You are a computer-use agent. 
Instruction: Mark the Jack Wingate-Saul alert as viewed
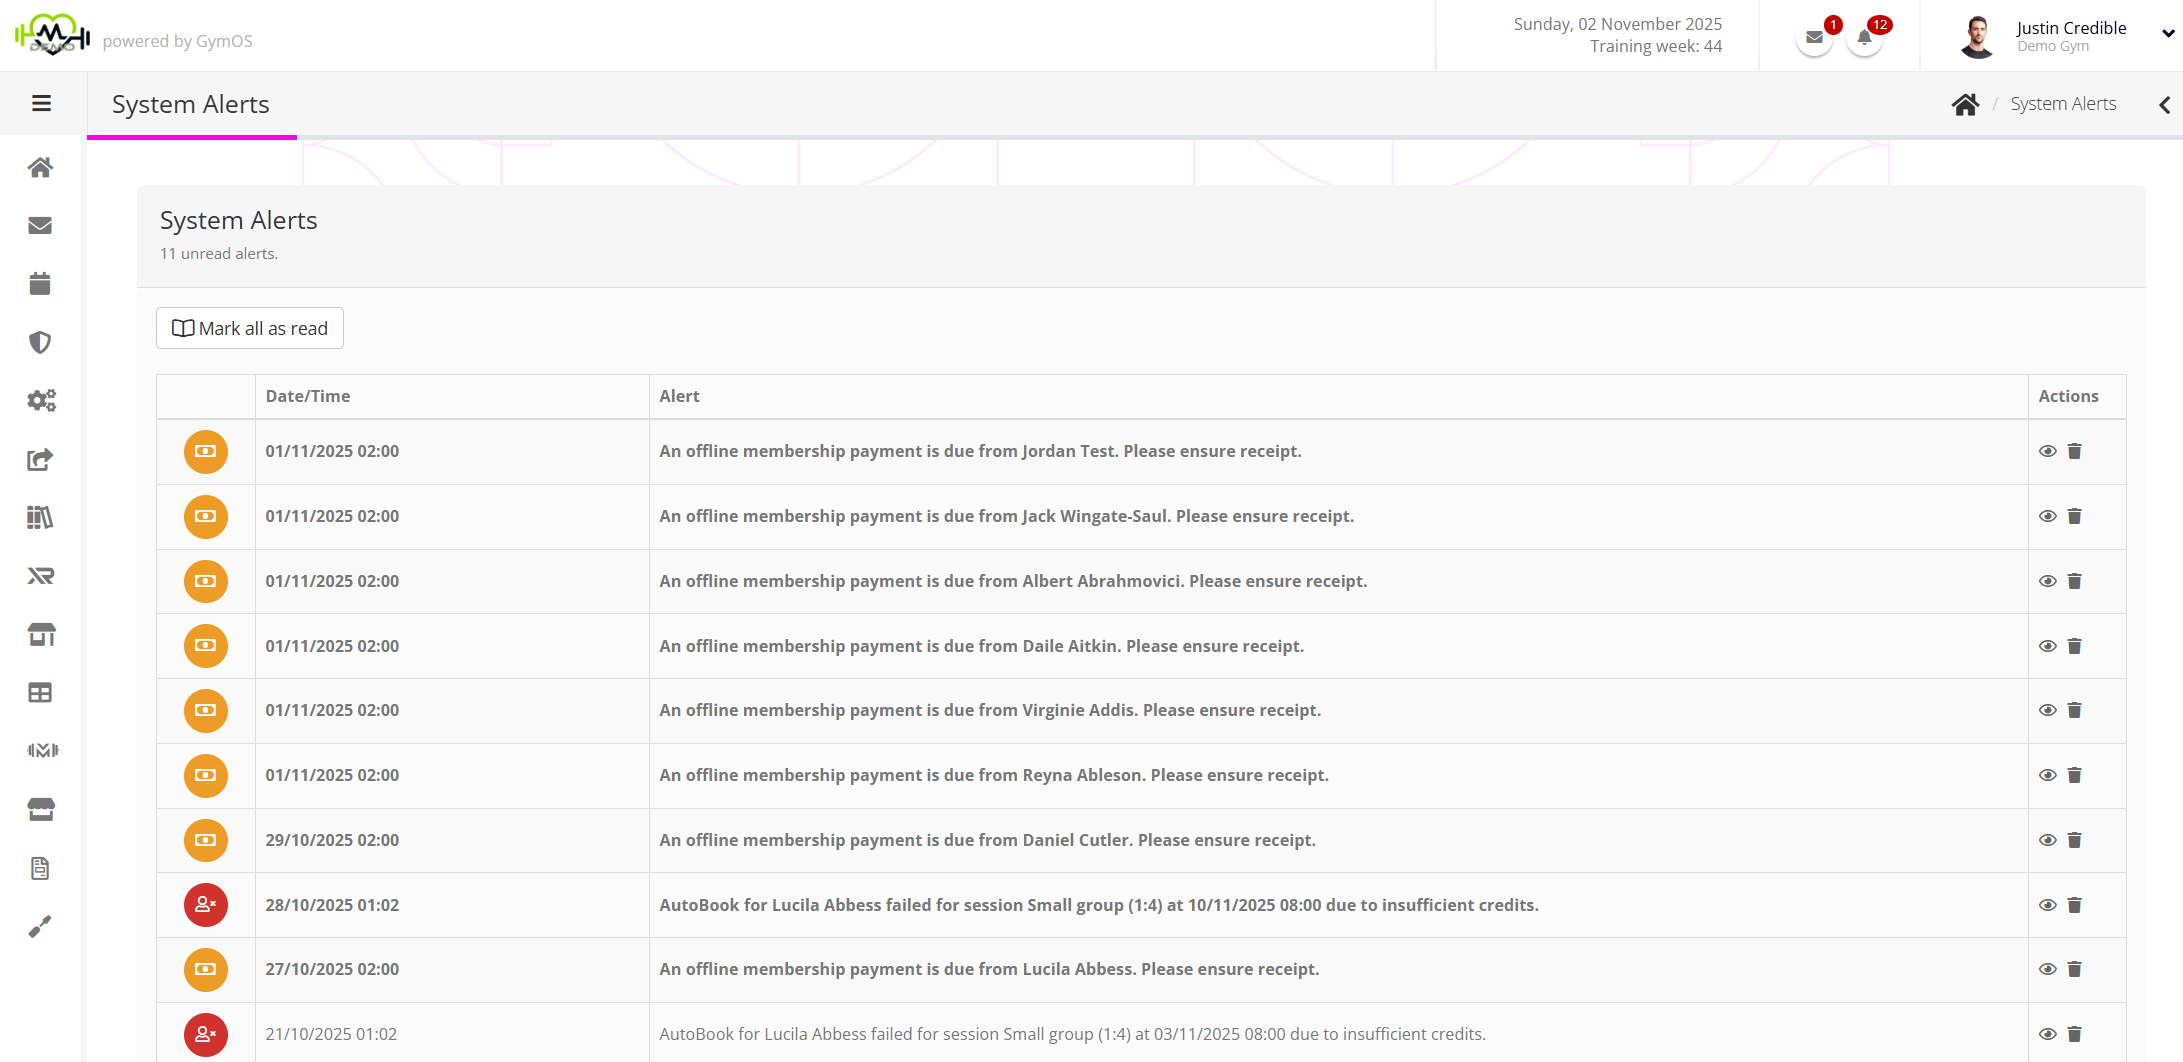click(x=2047, y=517)
